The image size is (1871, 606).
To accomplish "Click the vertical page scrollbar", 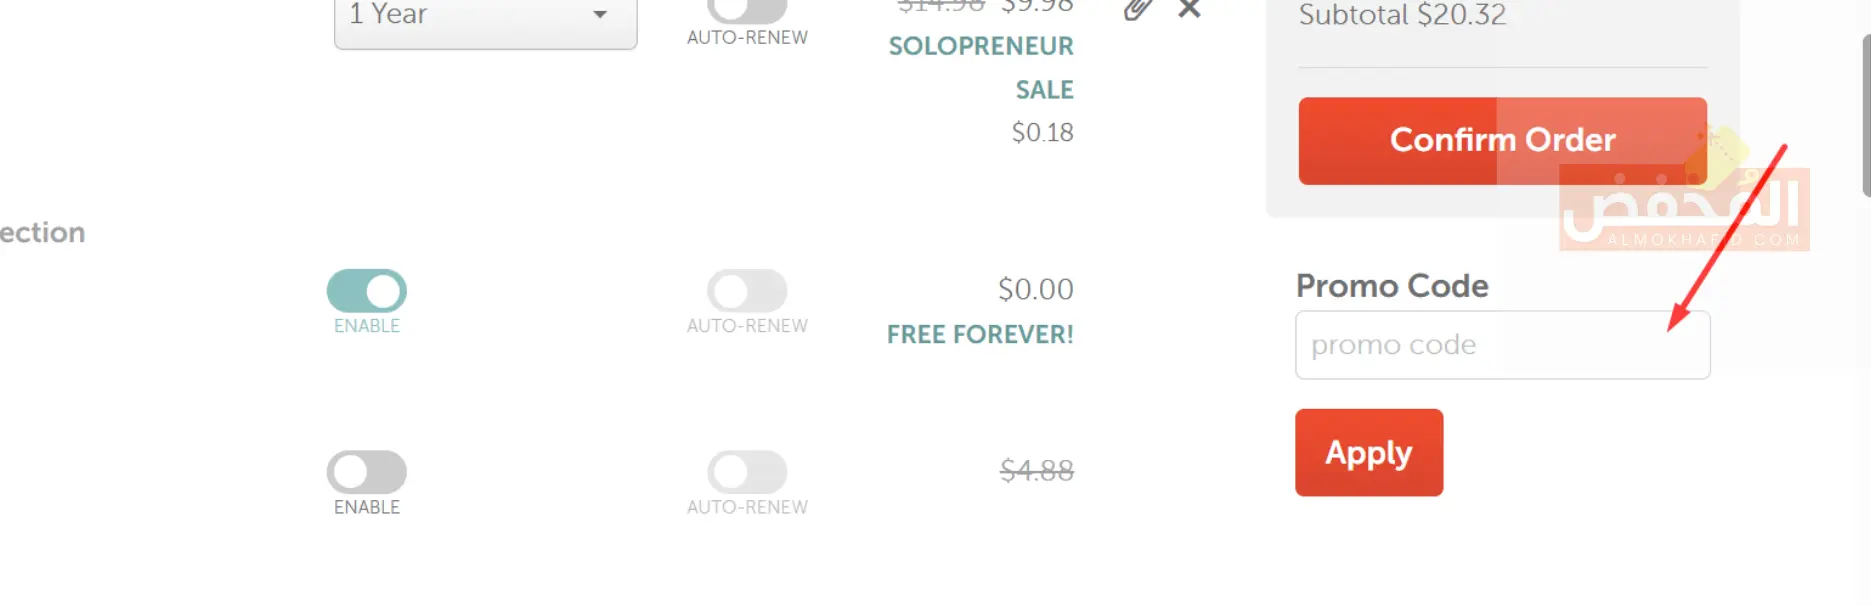I will pos(1865,115).
